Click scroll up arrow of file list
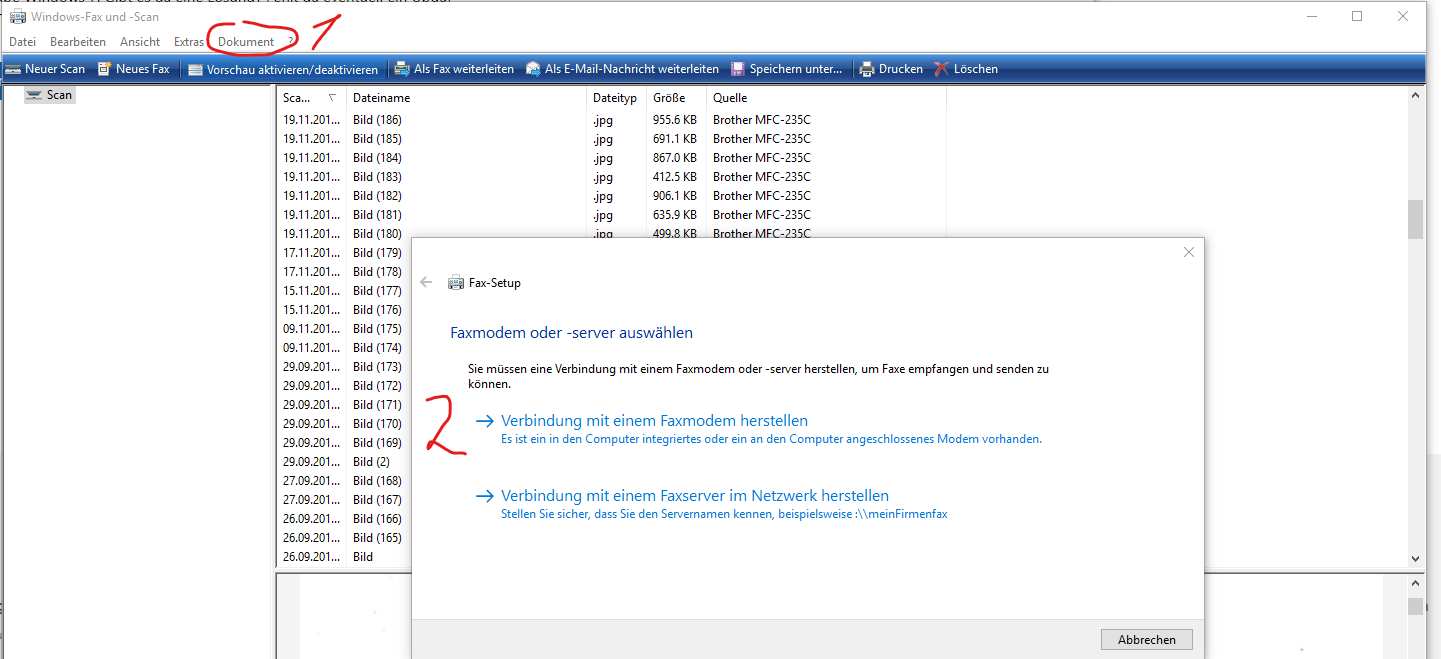 coord(1415,95)
